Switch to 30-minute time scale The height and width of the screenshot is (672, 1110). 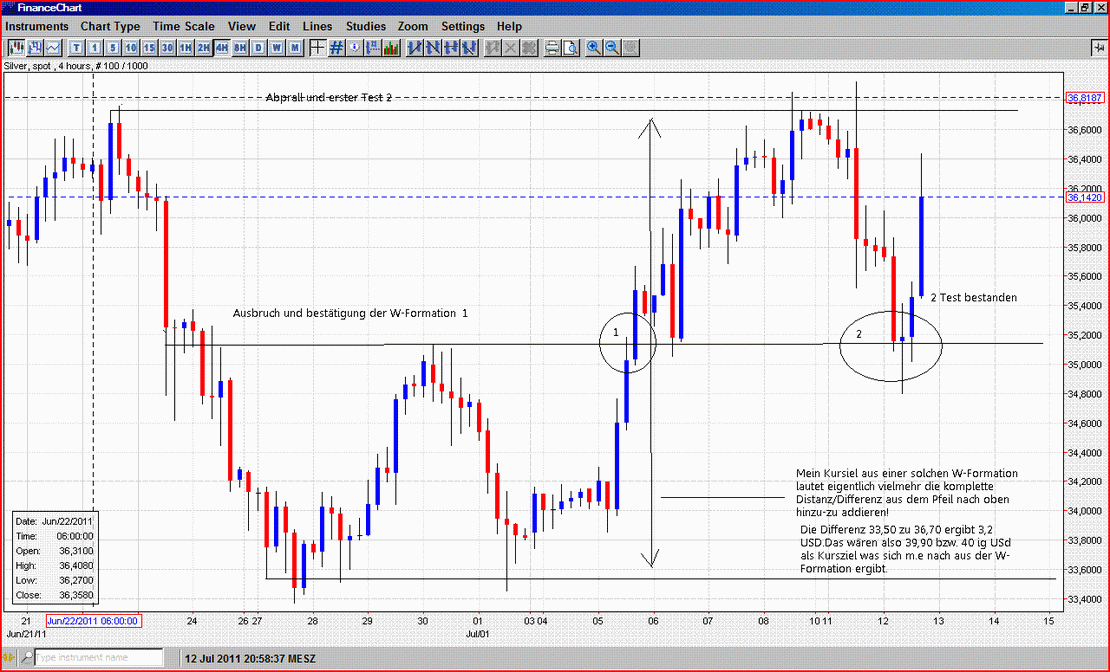click(x=167, y=47)
